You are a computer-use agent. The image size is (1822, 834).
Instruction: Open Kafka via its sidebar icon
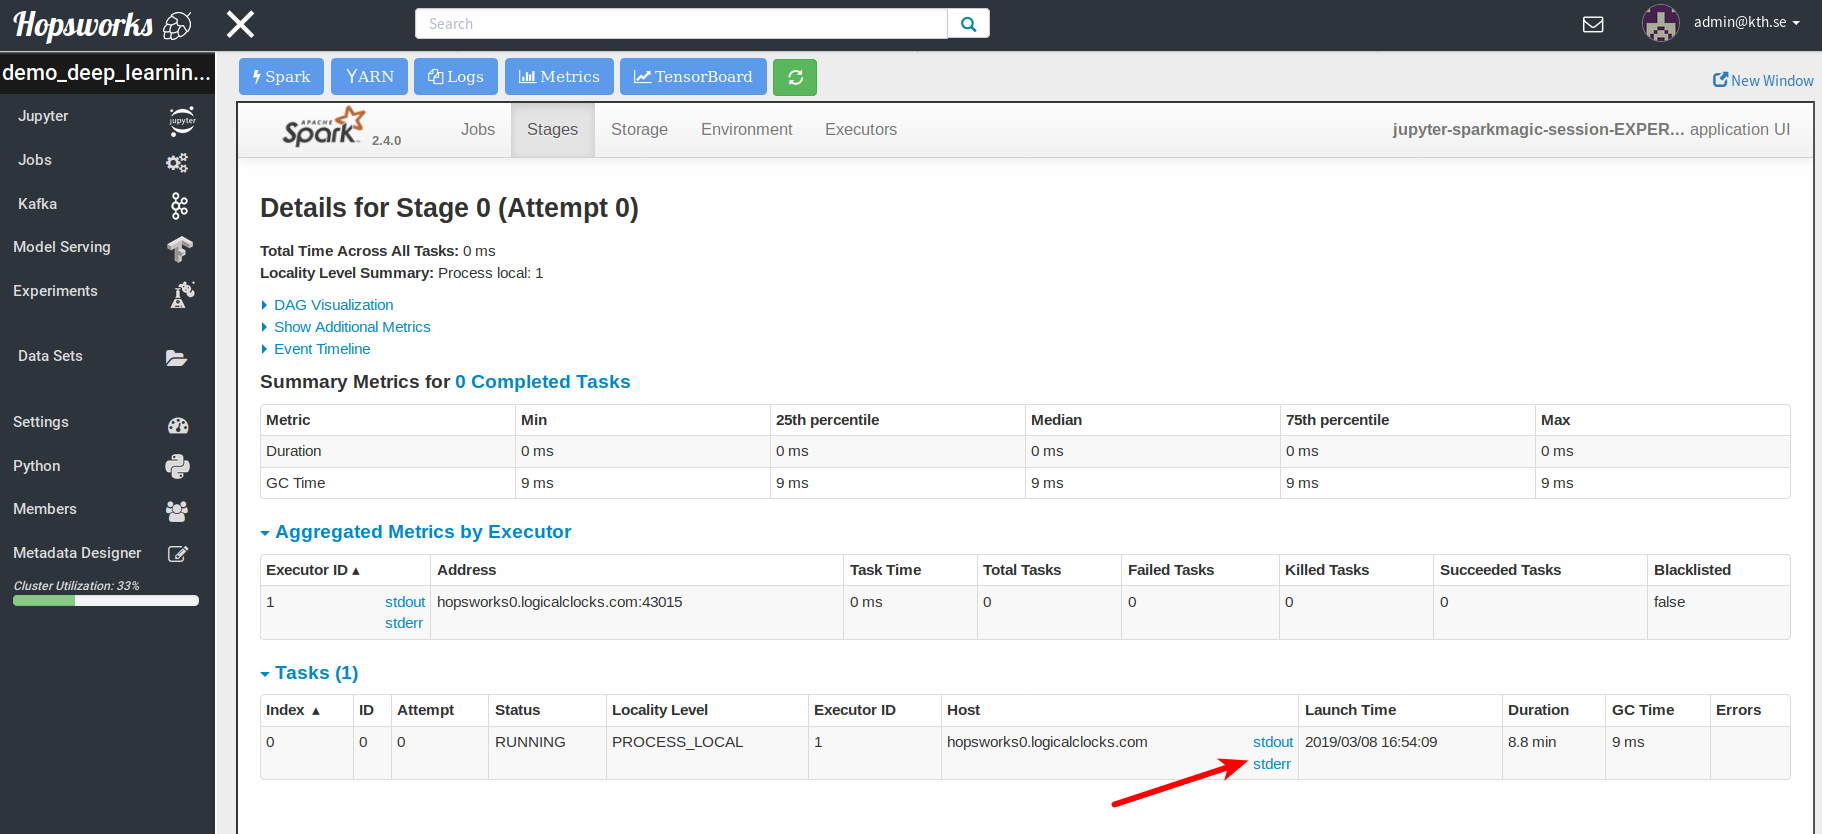click(179, 206)
